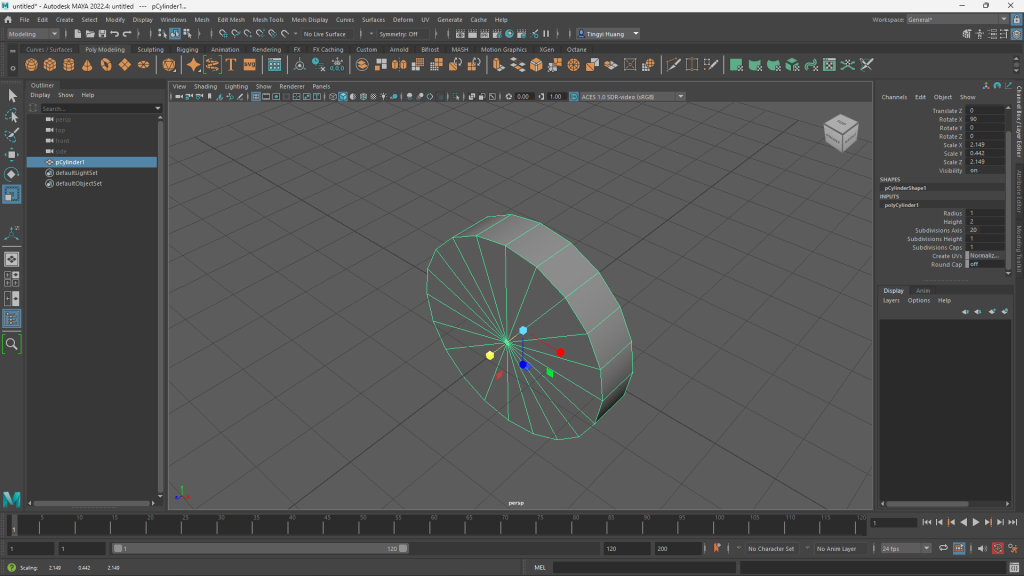Open the Edit Mesh menu
Screen dimensions: 1024x576
click(x=231, y=20)
